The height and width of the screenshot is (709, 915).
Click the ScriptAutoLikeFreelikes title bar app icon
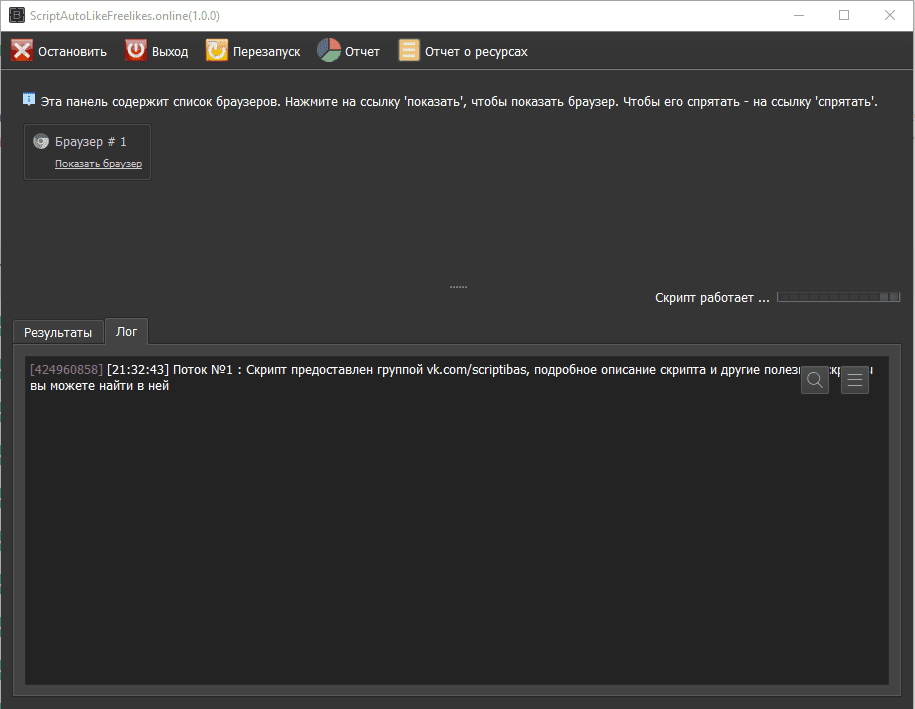pos(16,16)
